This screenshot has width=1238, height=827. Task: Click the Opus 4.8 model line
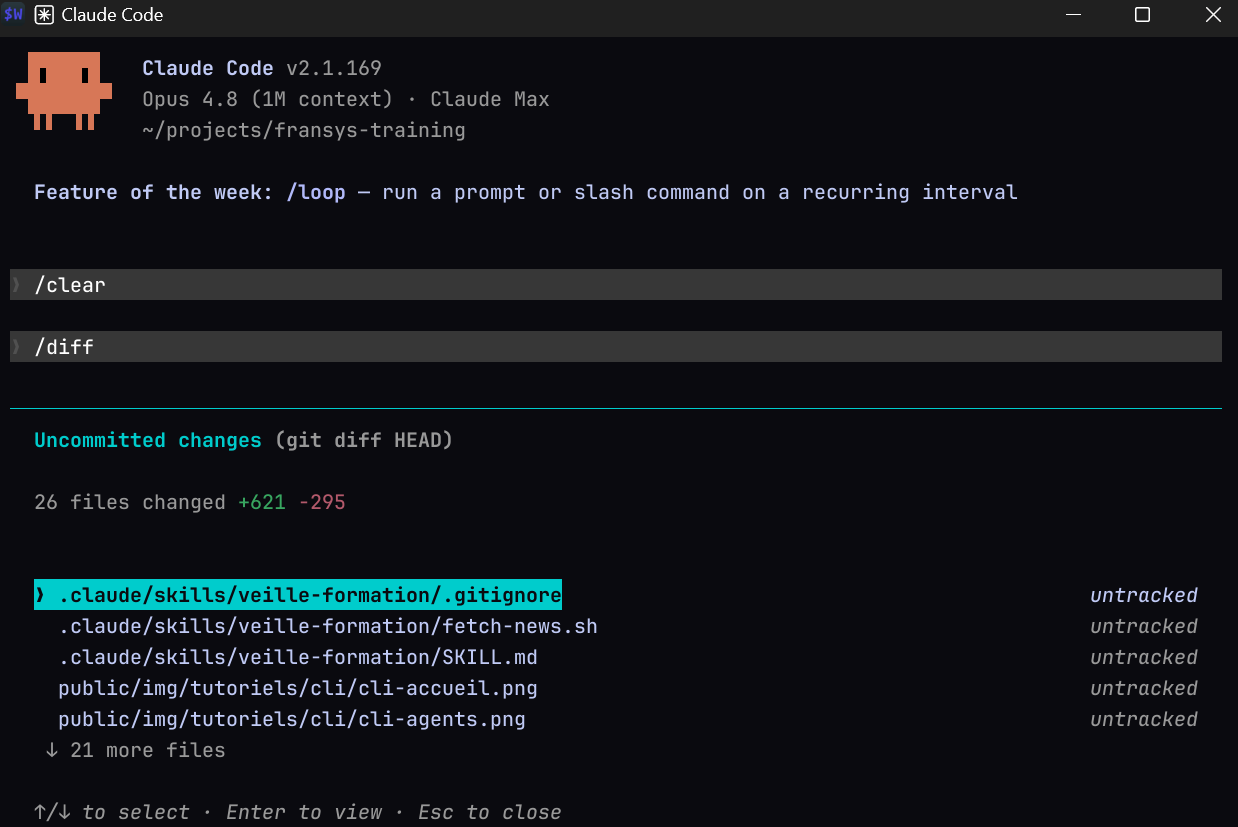pyautogui.click(x=346, y=99)
